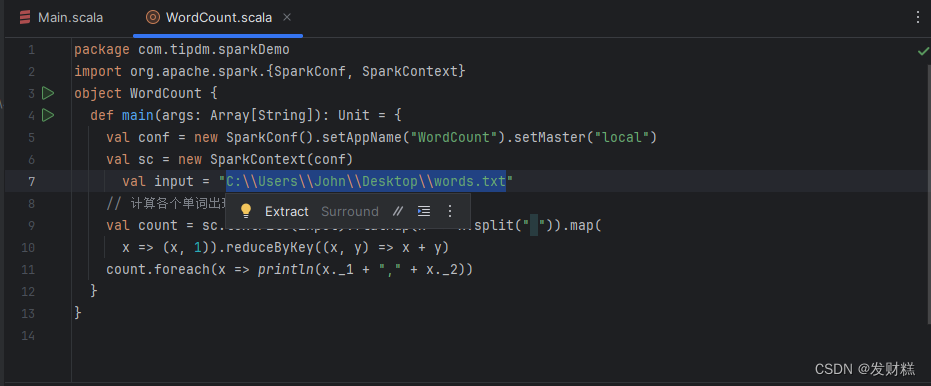Screen dimensions: 931x386
Task: Choose the Surround action
Action: coord(350,211)
